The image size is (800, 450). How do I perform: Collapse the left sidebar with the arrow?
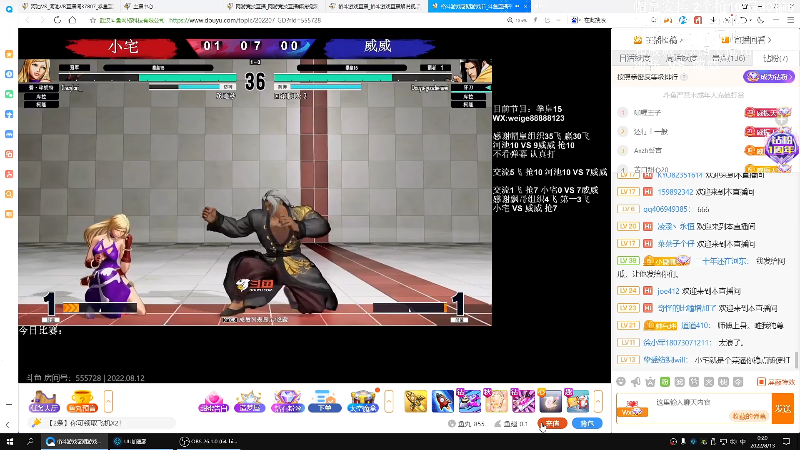(x=8, y=424)
